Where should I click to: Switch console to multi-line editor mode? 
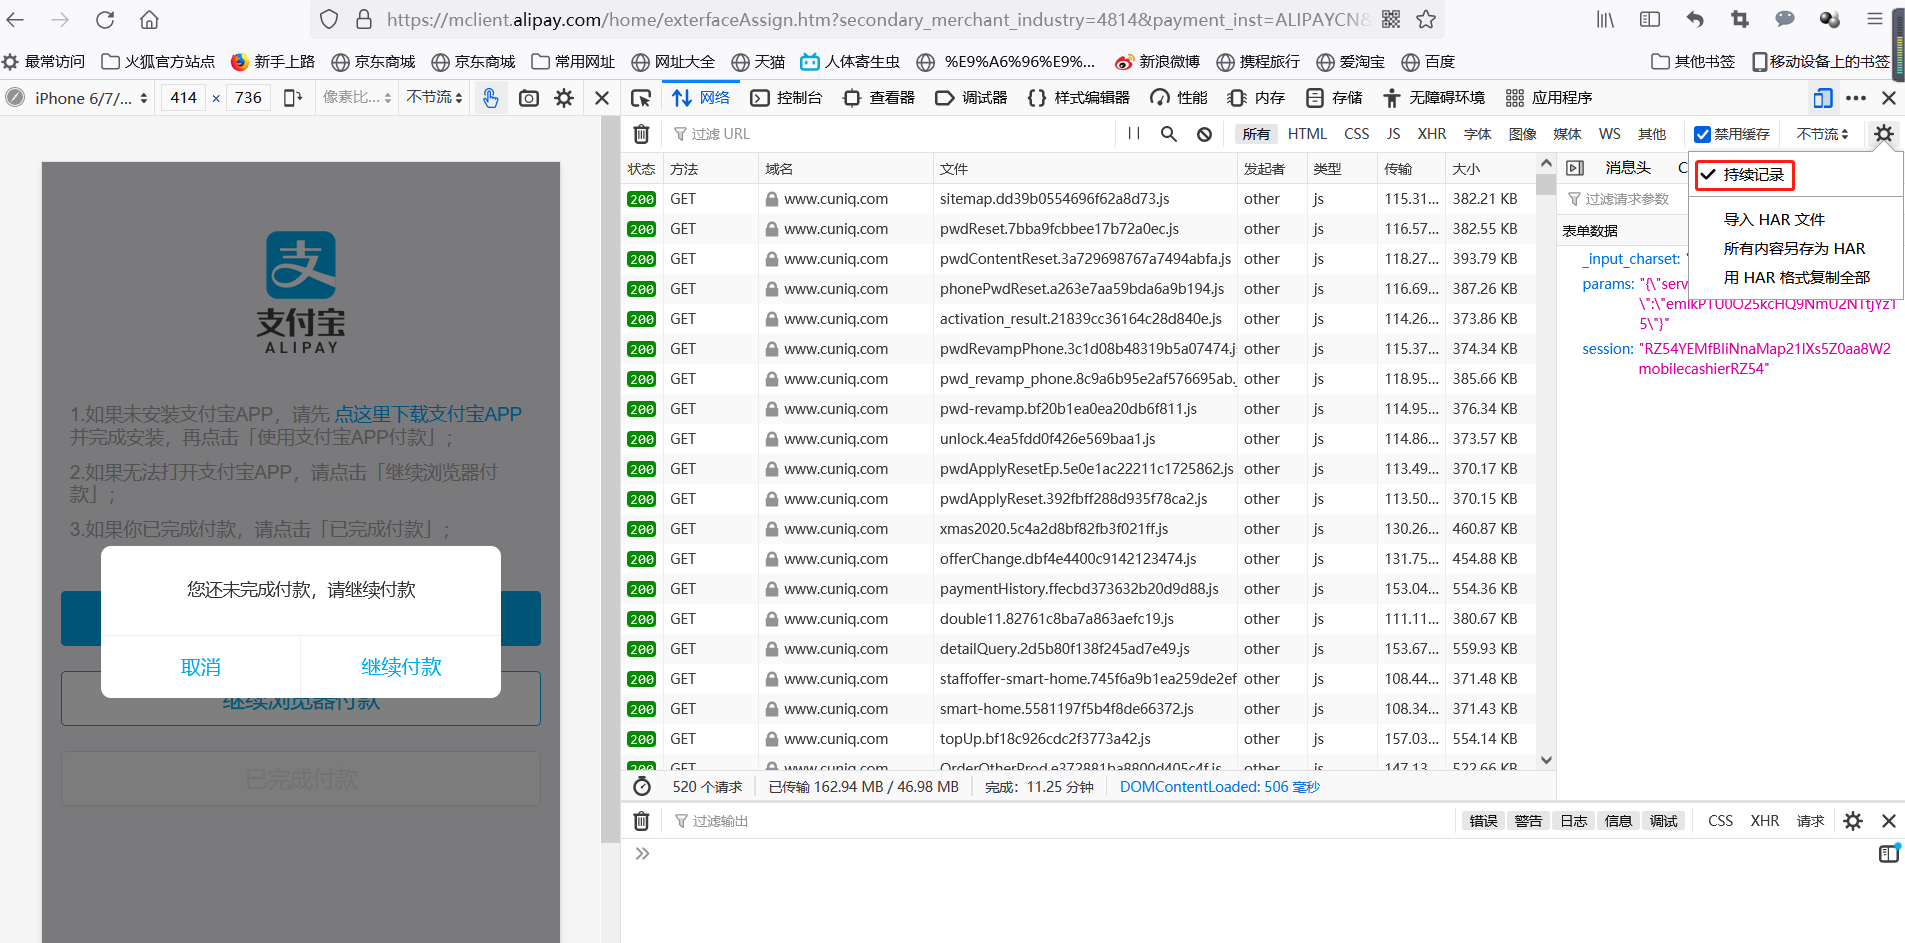click(x=1889, y=853)
